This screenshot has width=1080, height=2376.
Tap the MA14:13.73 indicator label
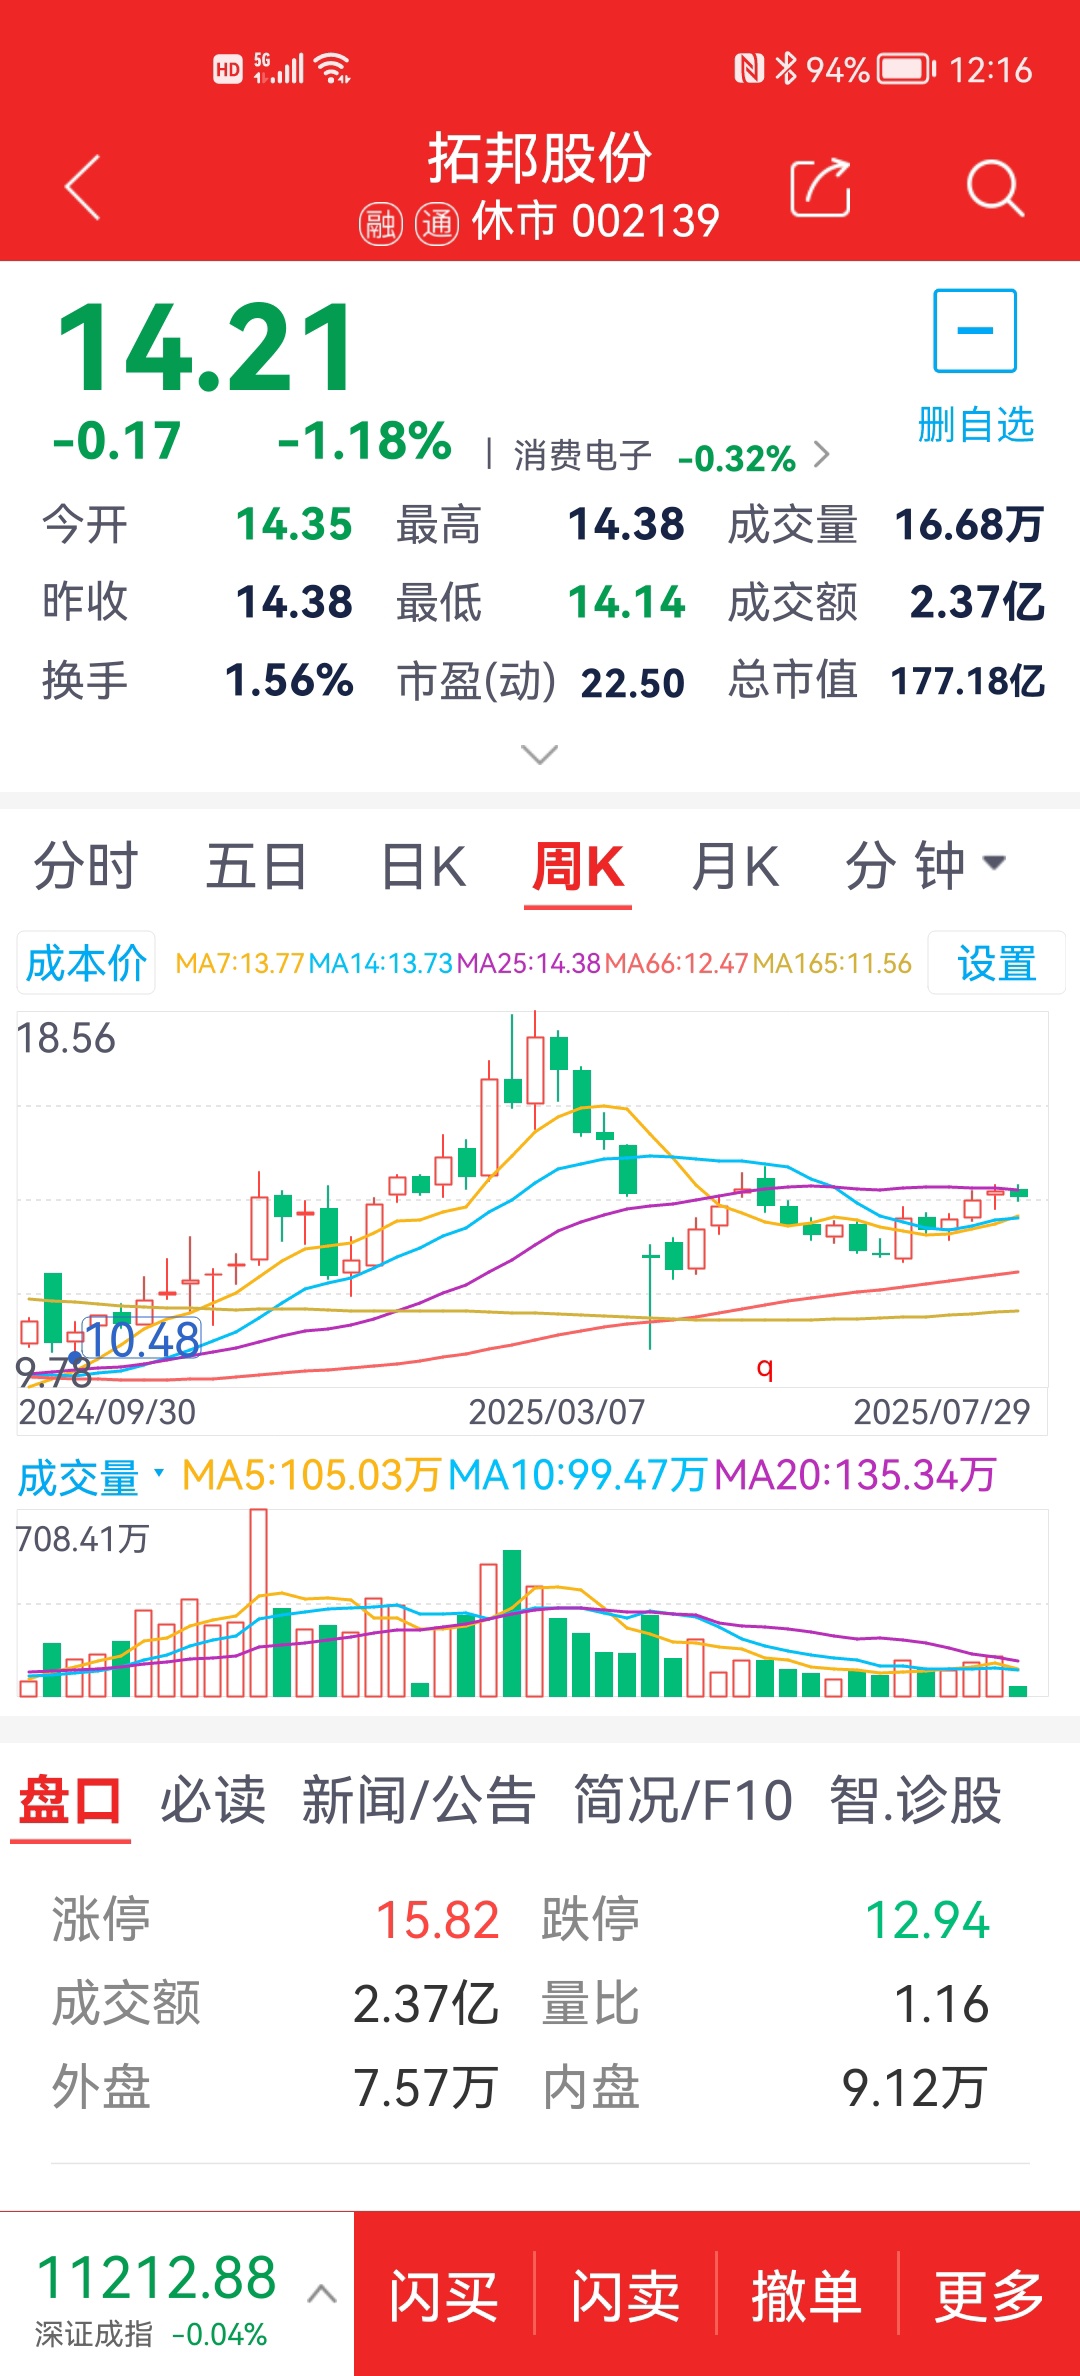tap(380, 963)
